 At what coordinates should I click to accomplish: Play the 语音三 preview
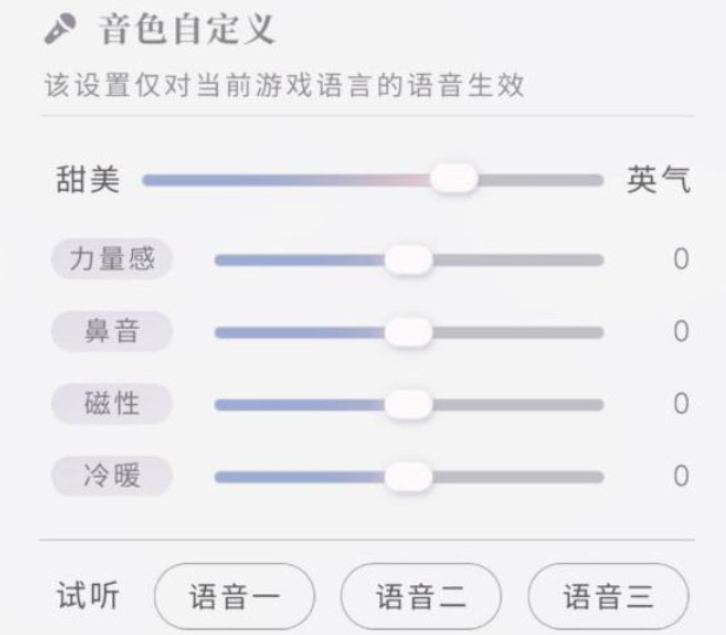[x=608, y=598]
